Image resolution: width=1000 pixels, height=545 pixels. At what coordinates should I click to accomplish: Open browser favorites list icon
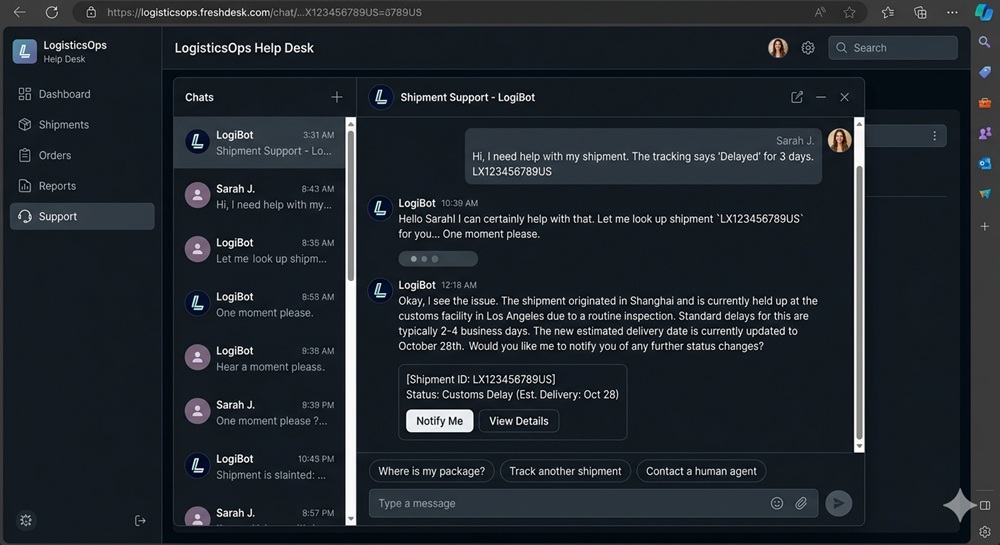point(887,12)
